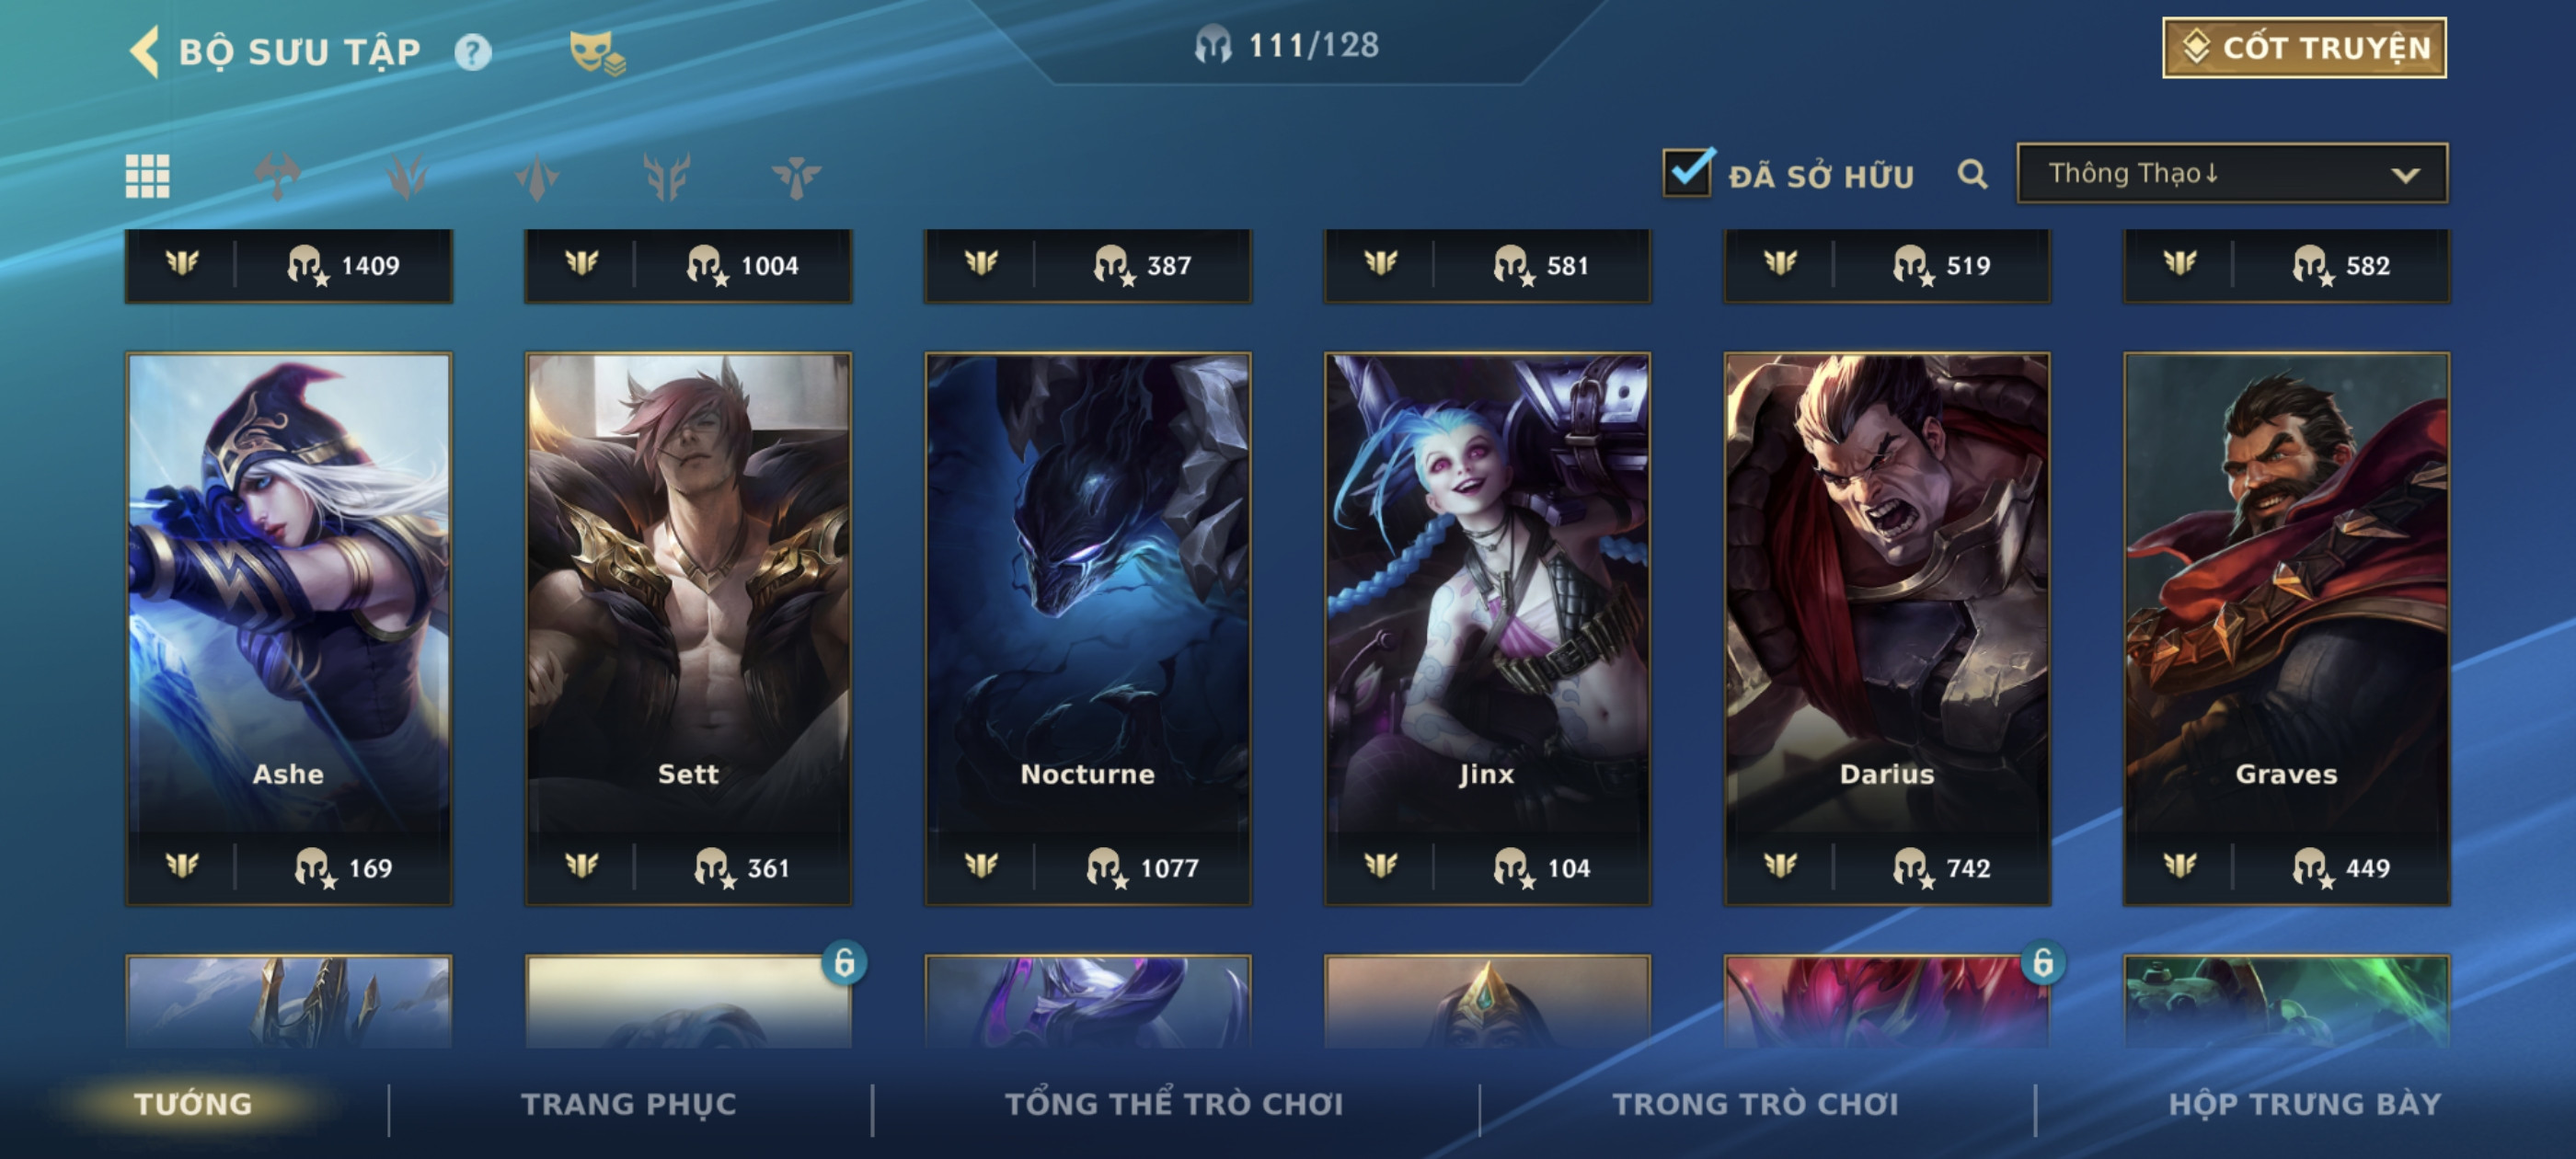This screenshot has width=2576, height=1159.
Task: Uncheck the Đã Sở Hữu checkbox
Action: click(x=1688, y=173)
